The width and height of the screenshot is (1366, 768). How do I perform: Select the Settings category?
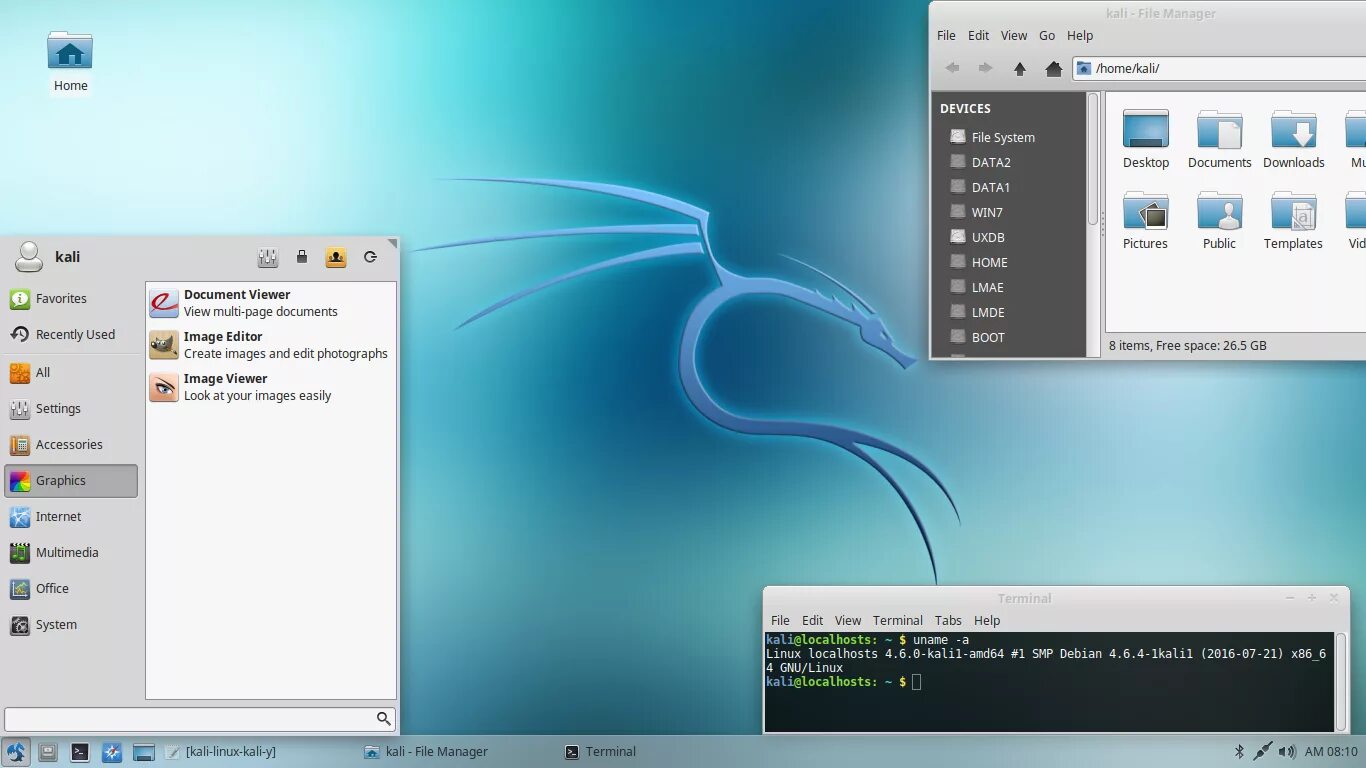point(71,408)
